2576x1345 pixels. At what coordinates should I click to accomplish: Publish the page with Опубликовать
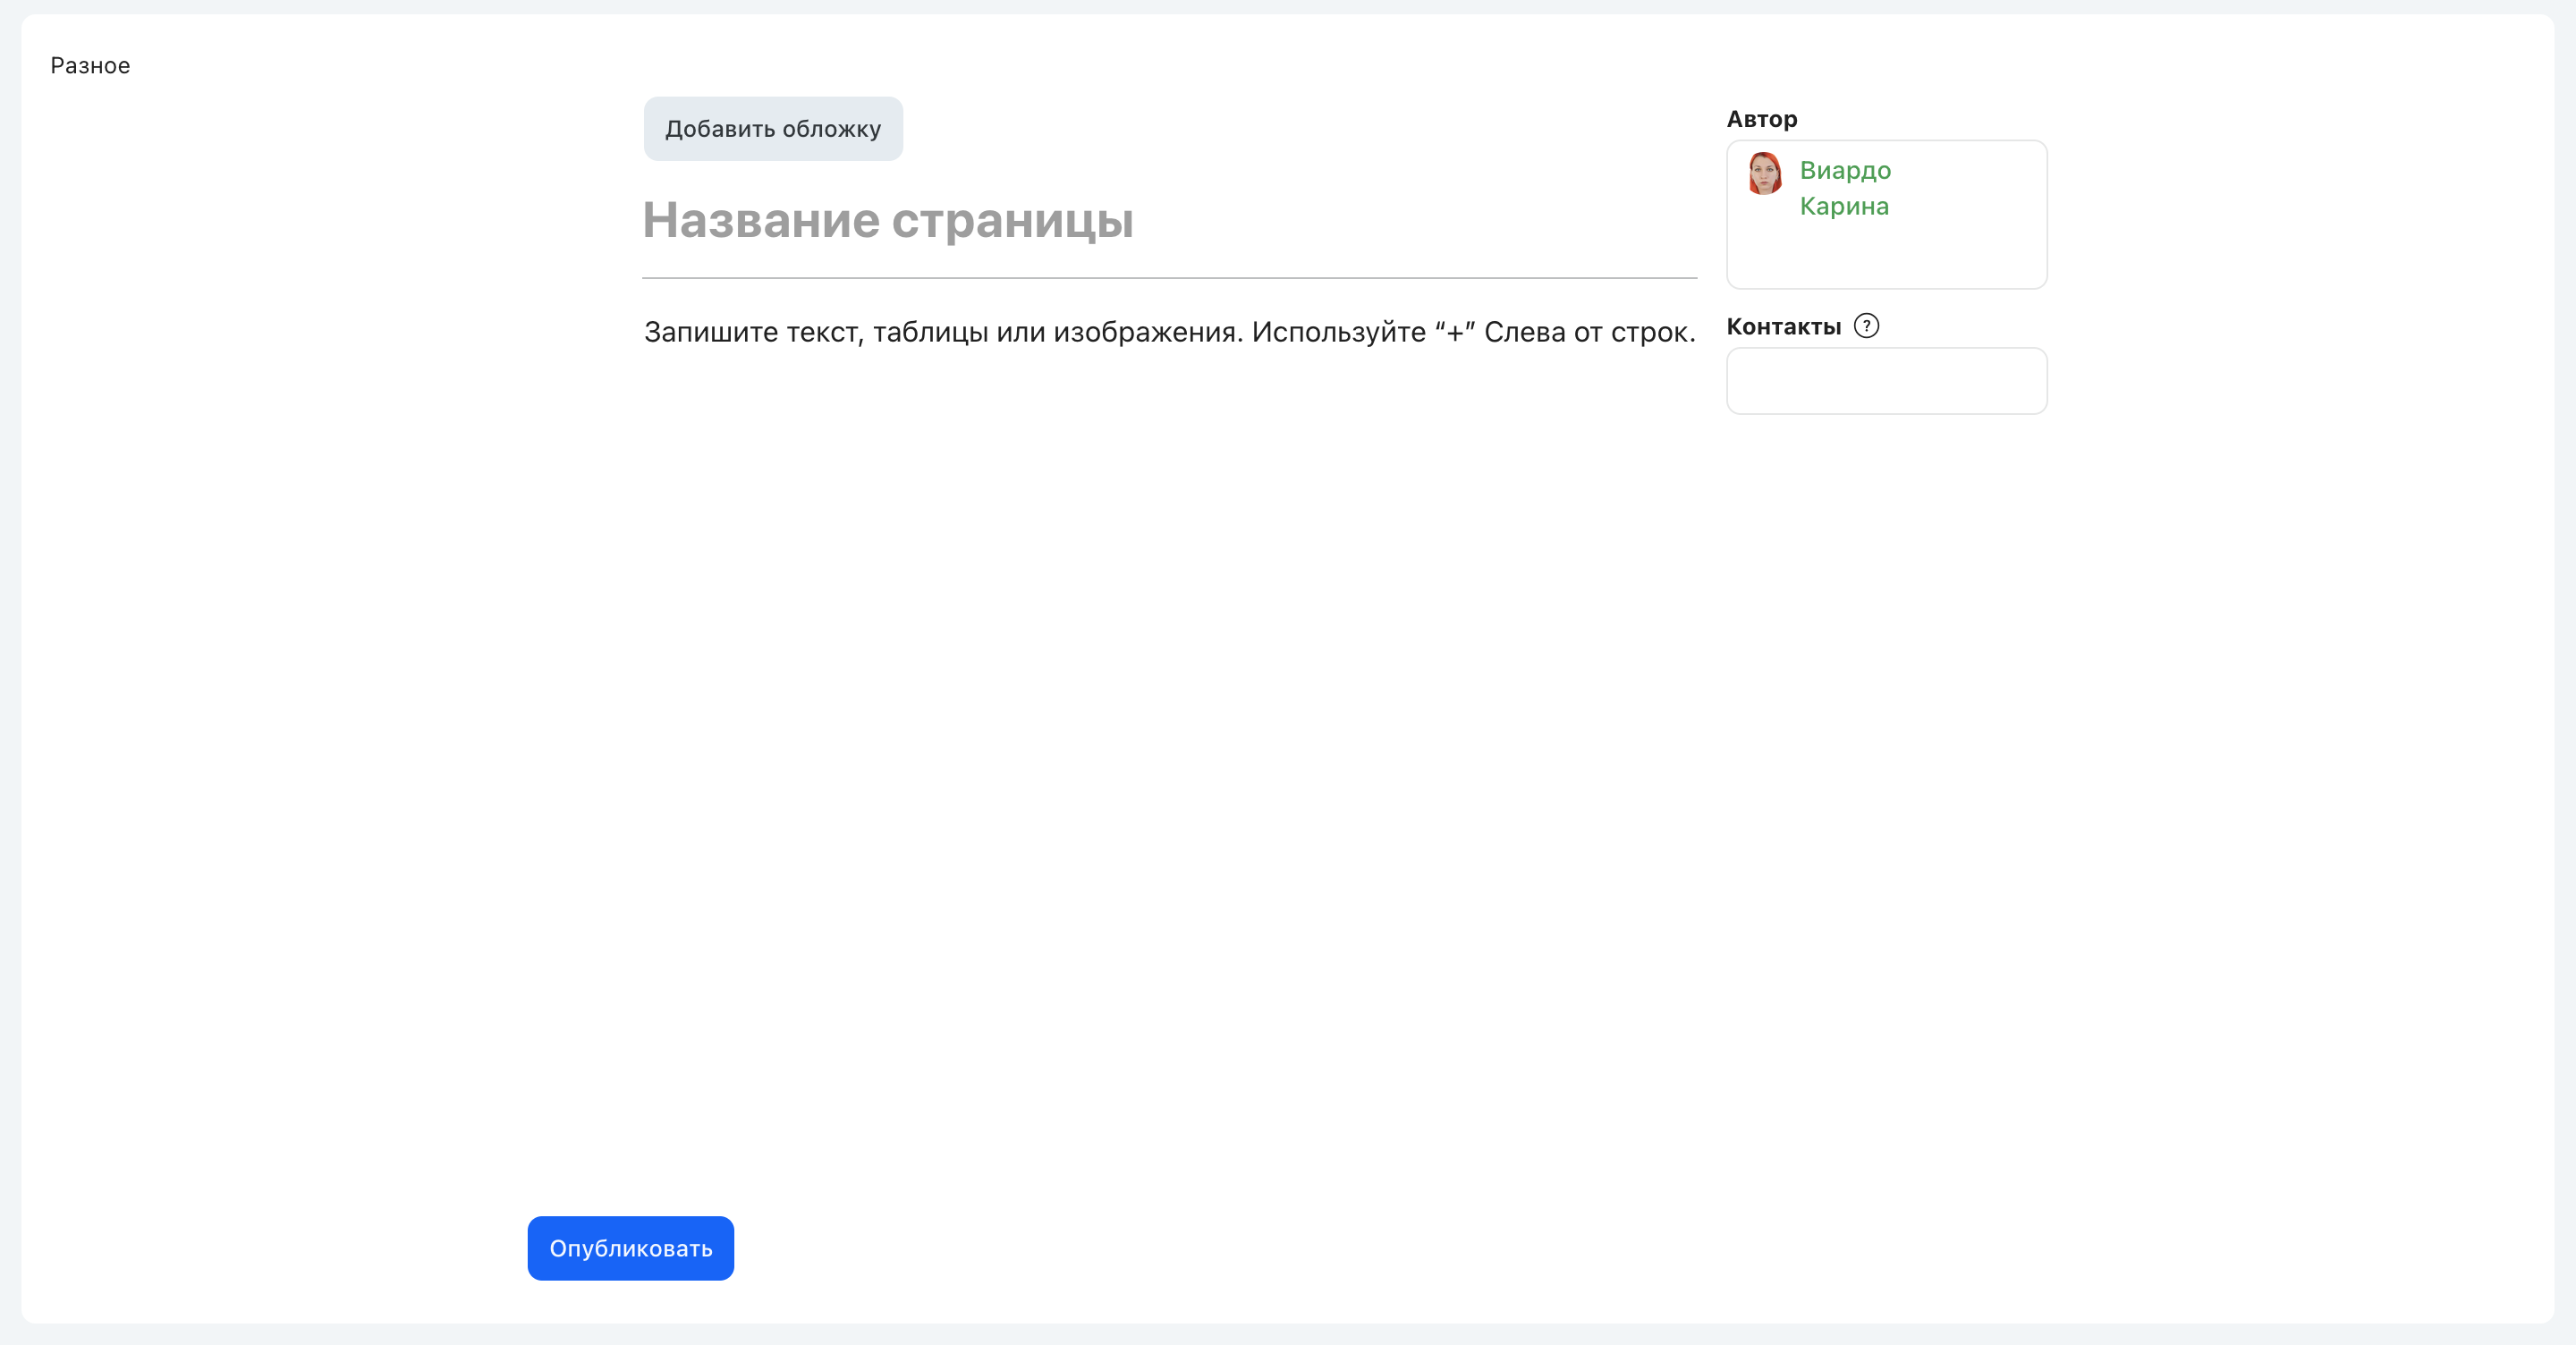631,1248
